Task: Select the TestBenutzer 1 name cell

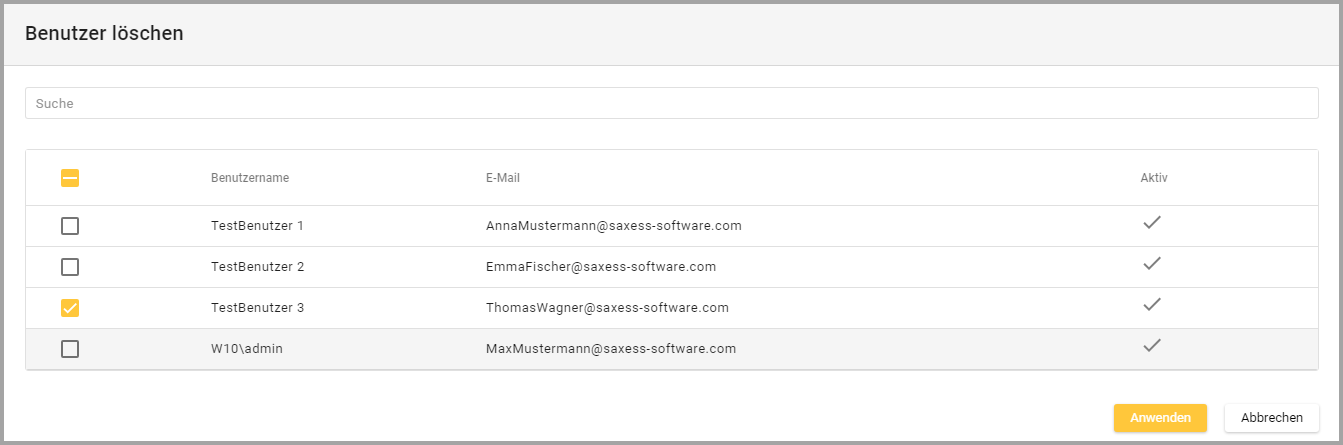Action: point(257,226)
